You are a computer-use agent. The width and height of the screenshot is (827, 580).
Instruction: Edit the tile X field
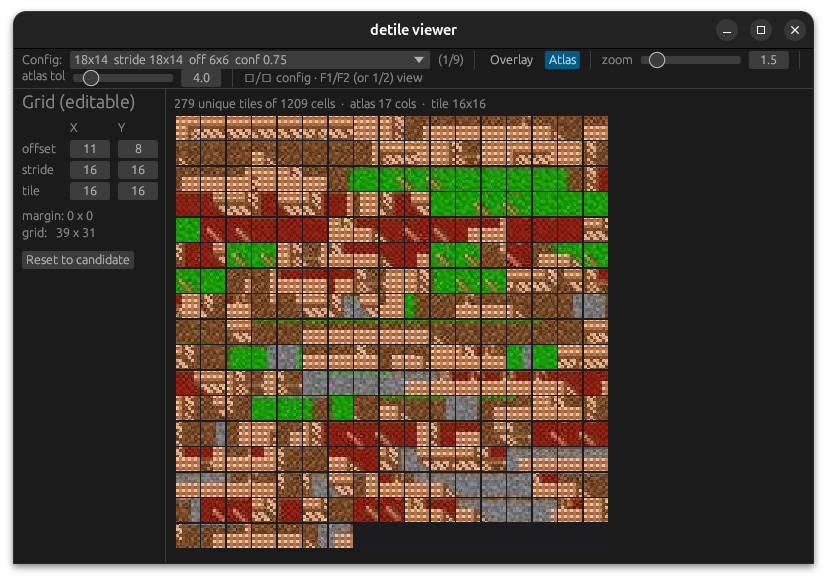click(90, 191)
